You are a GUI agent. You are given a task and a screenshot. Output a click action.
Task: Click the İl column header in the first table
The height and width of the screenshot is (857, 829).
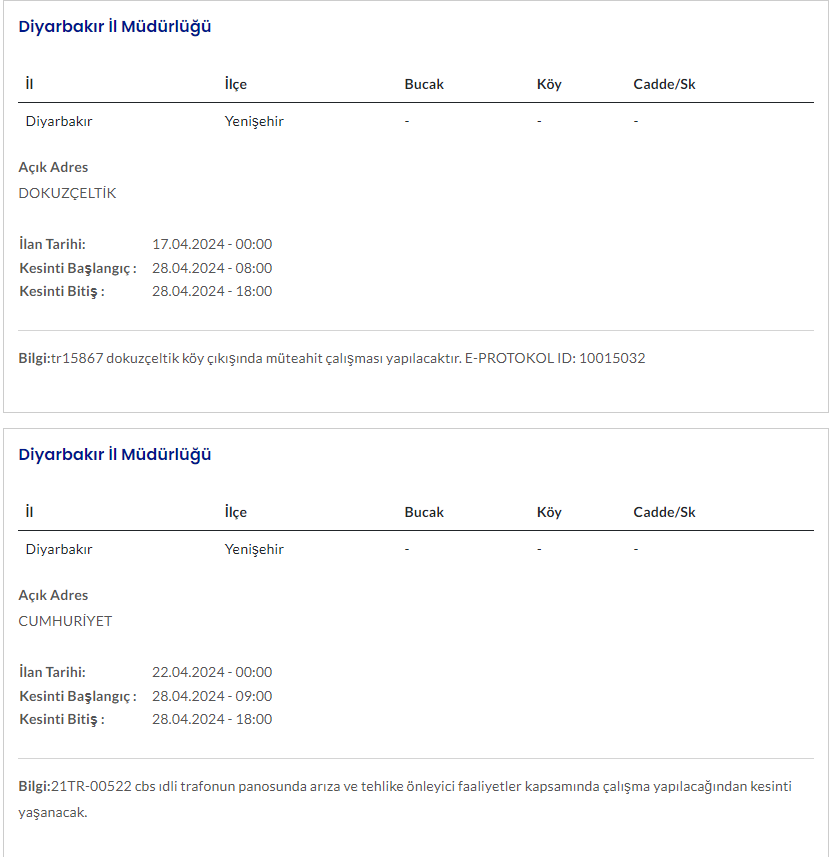(x=30, y=84)
